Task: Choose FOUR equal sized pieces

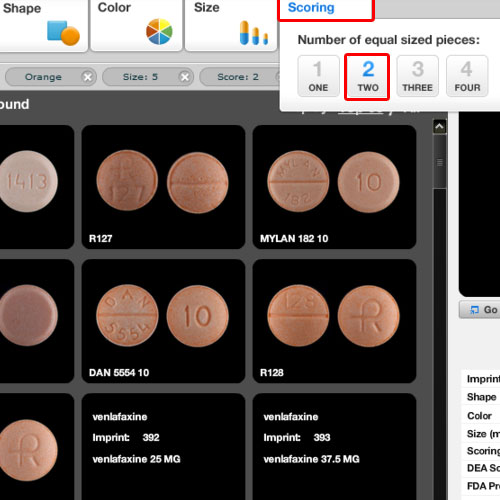Action: point(467,76)
